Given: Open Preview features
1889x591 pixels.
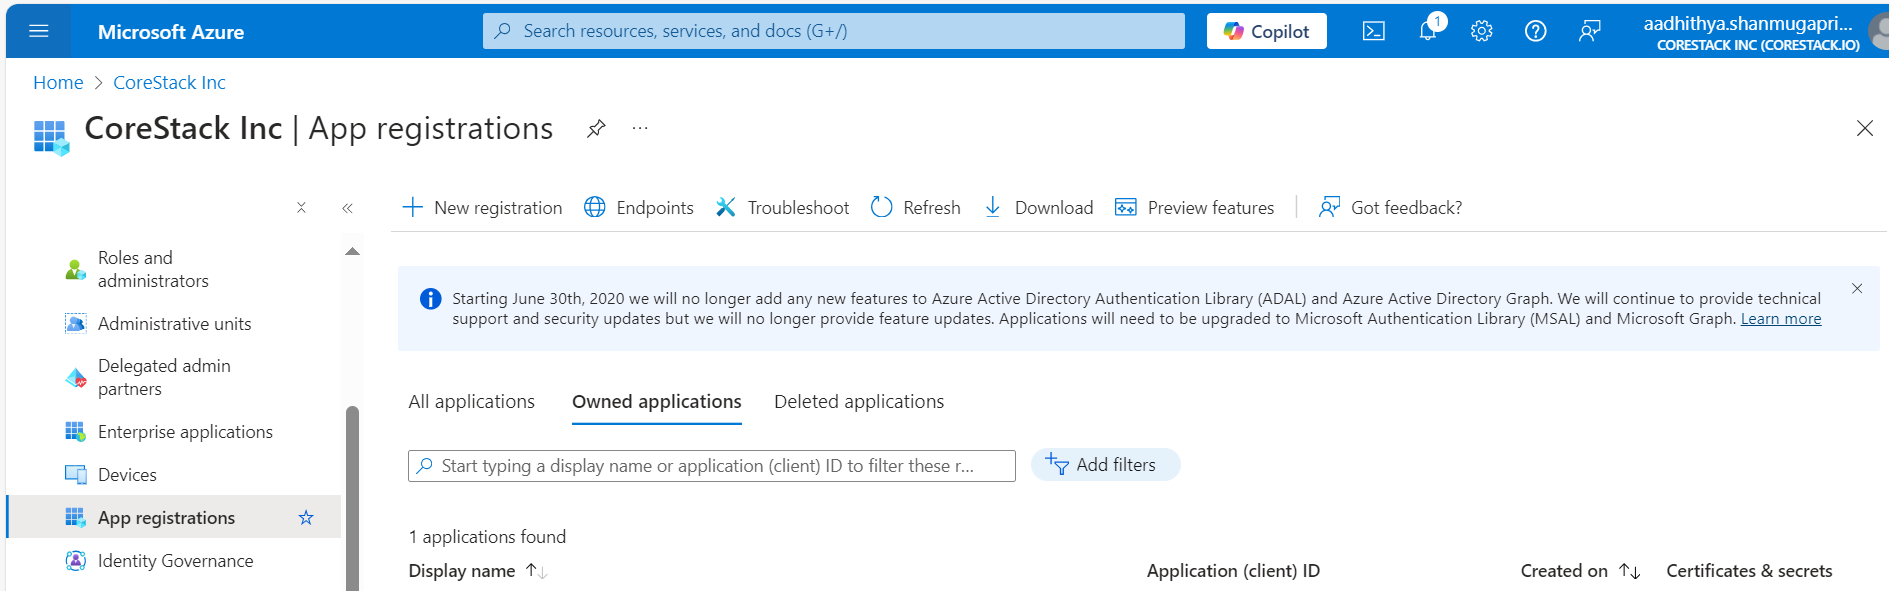Looking at the screenshot, I should click(x=1195, y=208).
